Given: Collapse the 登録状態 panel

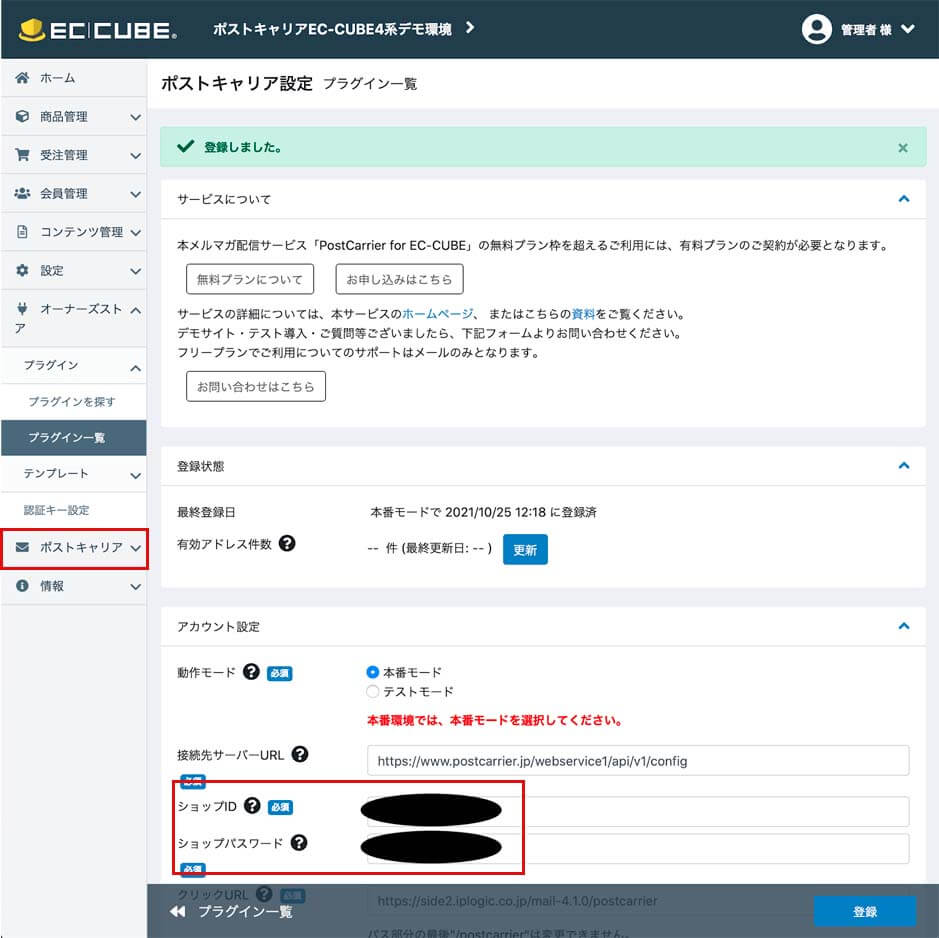Looking at the screenshot, I should coord(904,465).
